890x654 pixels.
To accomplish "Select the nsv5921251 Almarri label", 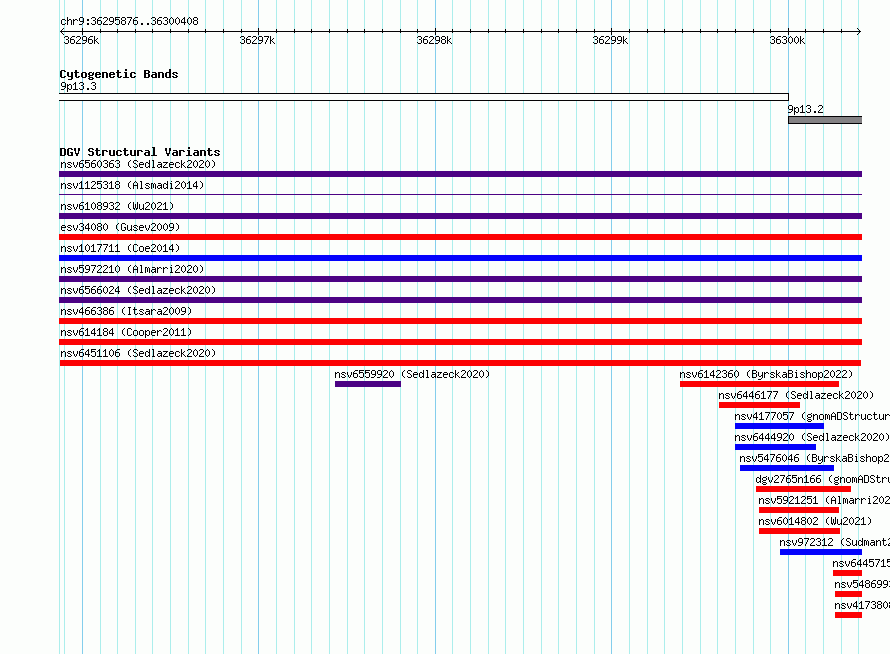I will (824, 500).
